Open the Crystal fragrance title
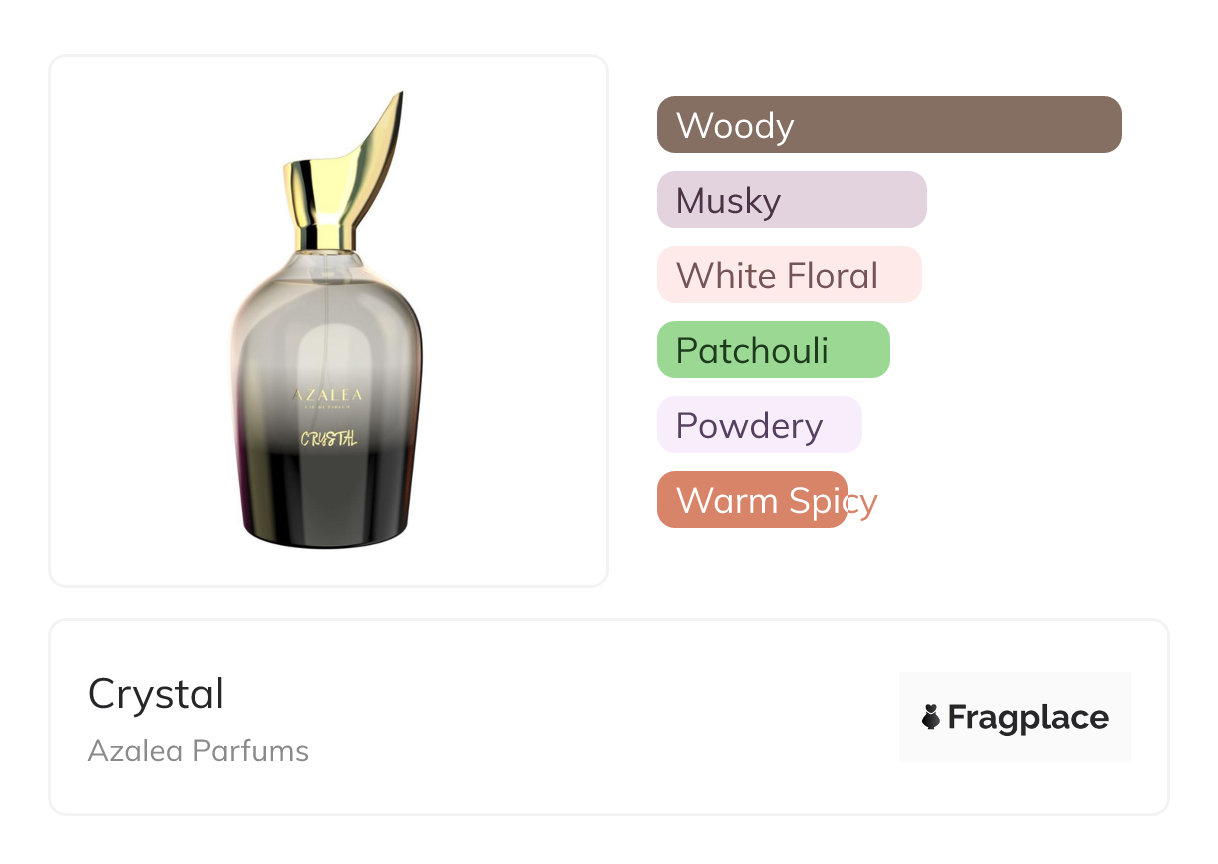Screen dimensions: 1218x864 tap(156, 694)
